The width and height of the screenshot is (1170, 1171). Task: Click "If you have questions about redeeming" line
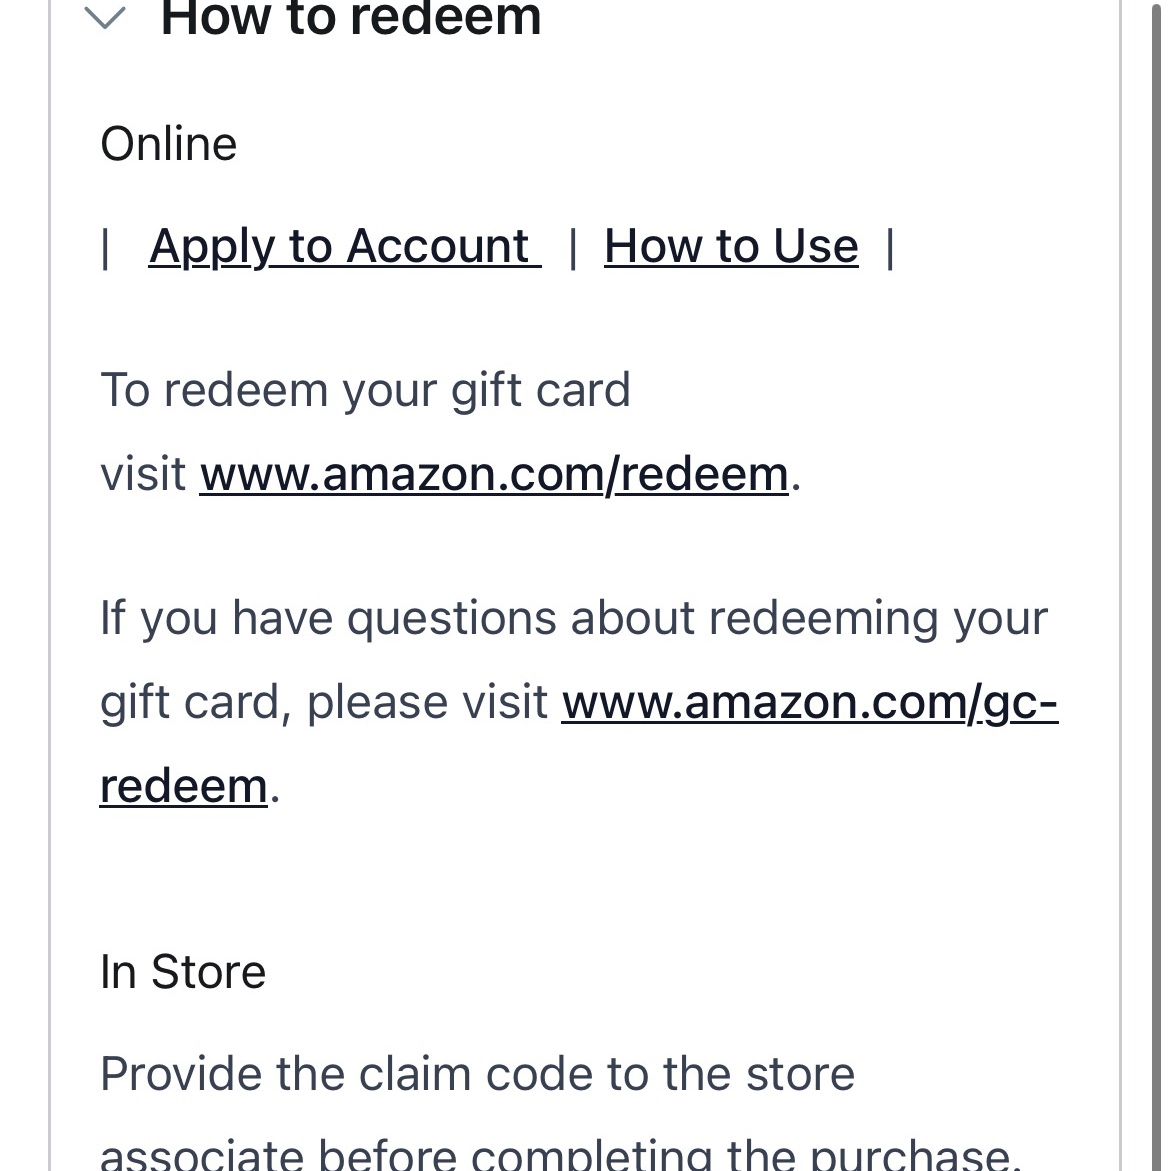[573, 618]
